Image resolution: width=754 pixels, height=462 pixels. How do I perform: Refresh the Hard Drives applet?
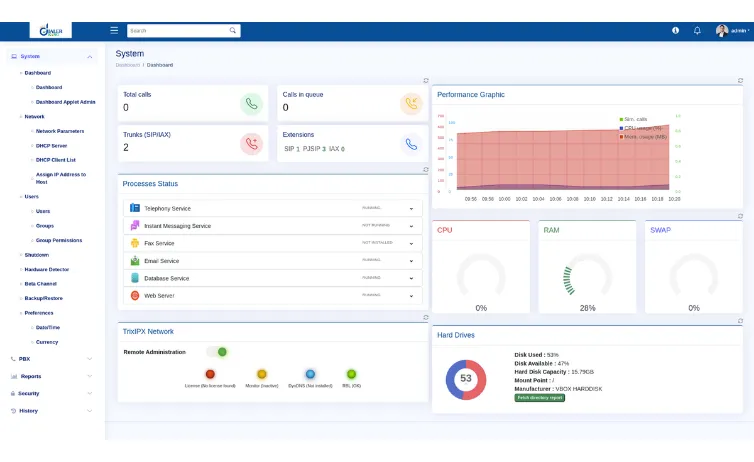741,321
